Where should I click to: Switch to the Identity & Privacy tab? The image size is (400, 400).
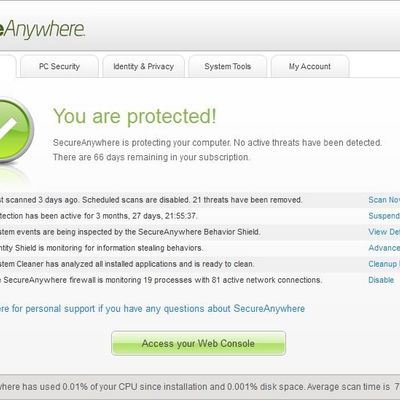tap(143, 66)
